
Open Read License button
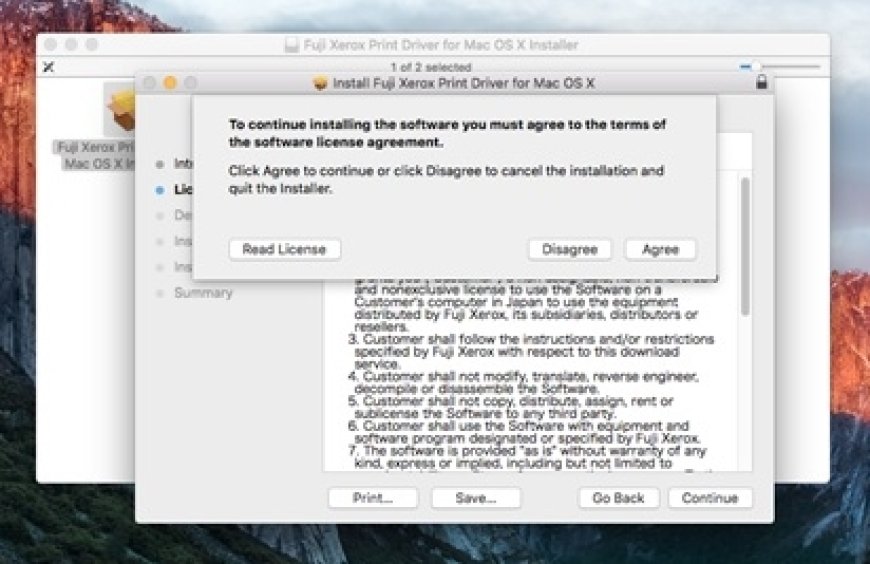285,249
